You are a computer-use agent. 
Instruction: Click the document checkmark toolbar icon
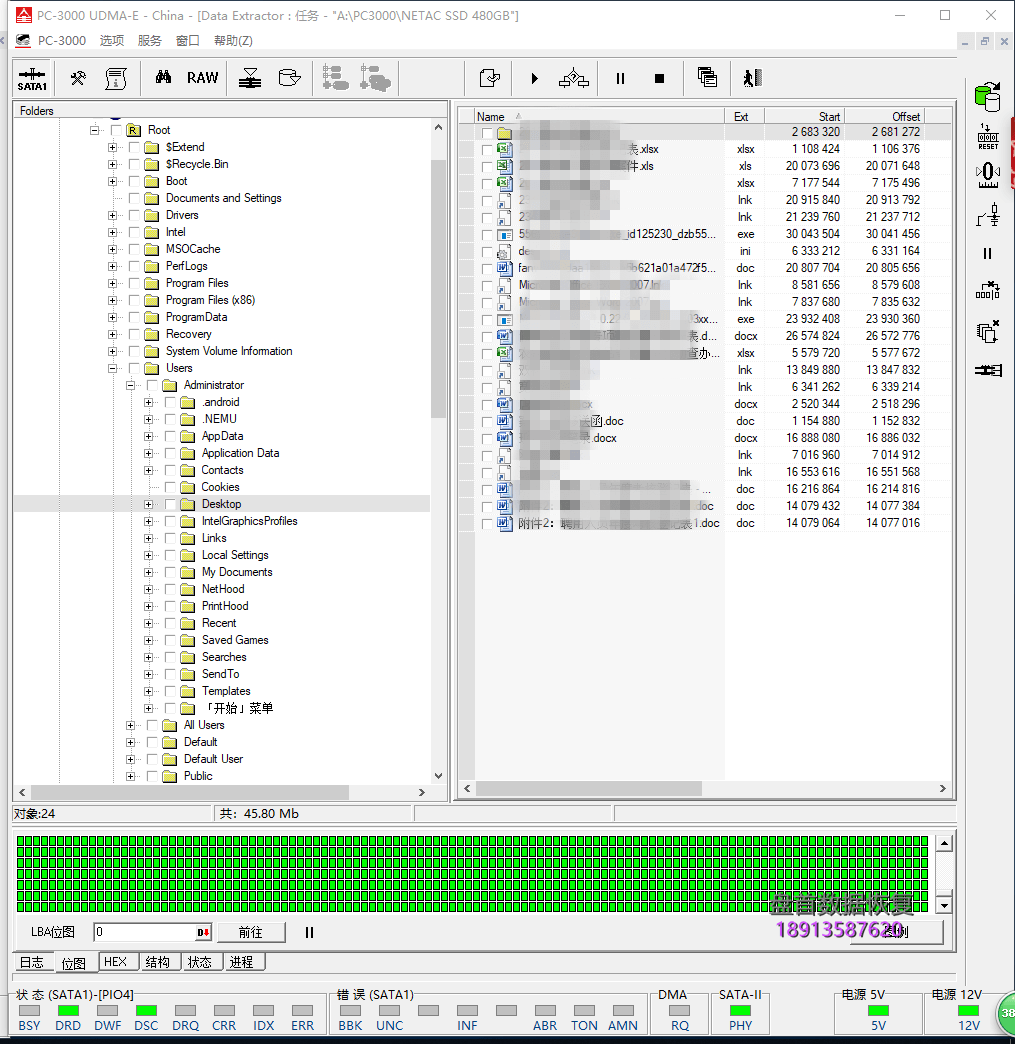click(x=490, y=79)
